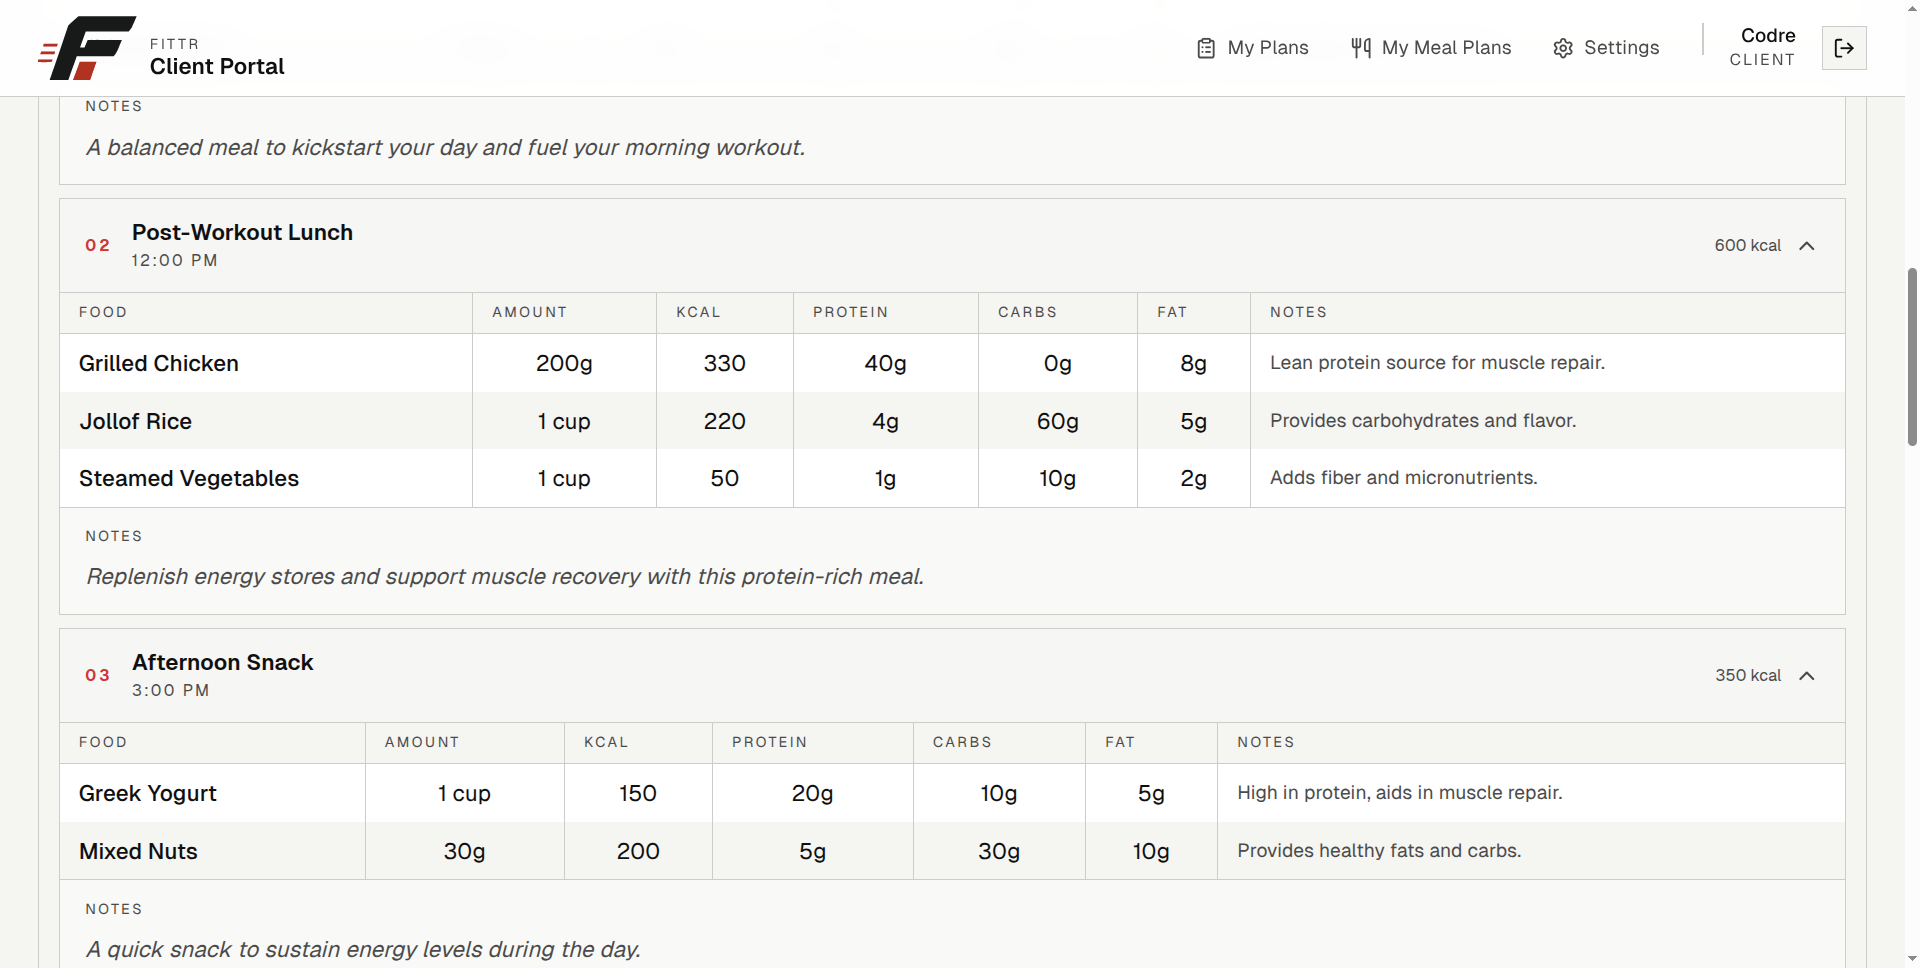Click the clipboard icon beside My Plans
Screen dimensions: 1920x968
[x=1206, y=48]
